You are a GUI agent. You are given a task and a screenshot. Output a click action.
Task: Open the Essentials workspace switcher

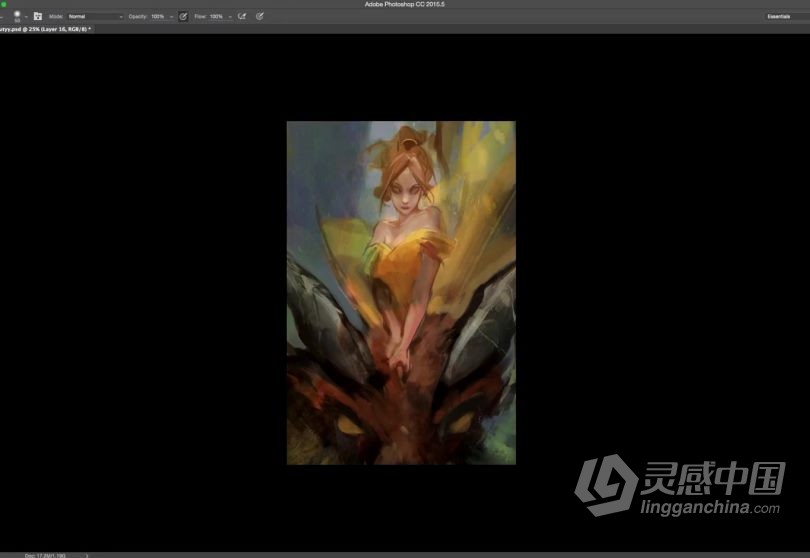(x=778, y=17)
